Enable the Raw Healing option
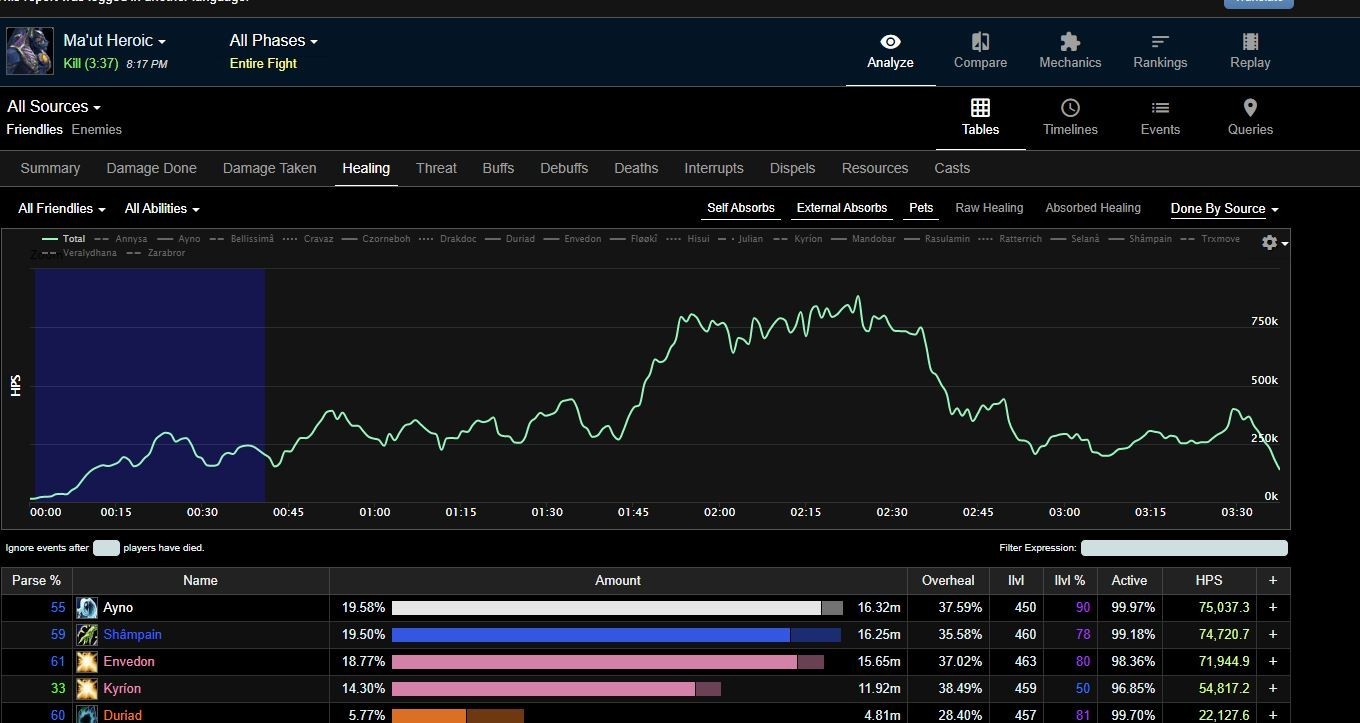 click(x=989, y=208)
